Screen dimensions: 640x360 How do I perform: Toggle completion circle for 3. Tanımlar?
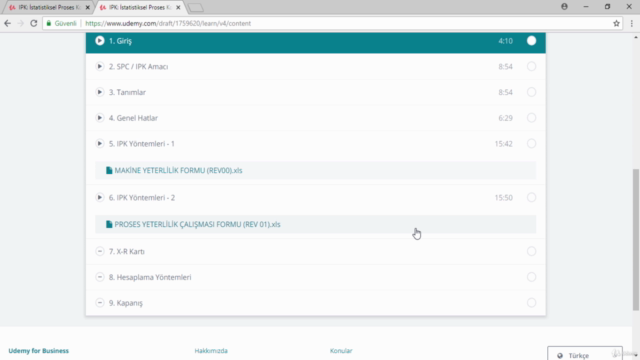(x=531, y=92)
